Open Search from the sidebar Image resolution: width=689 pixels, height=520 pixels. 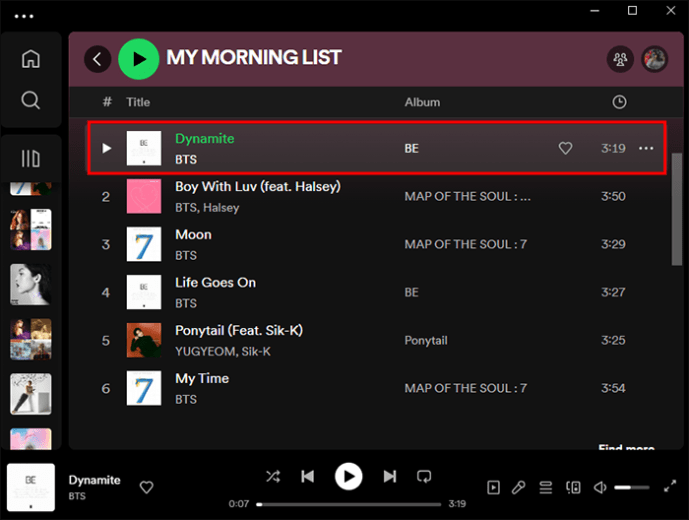(31, 100)
